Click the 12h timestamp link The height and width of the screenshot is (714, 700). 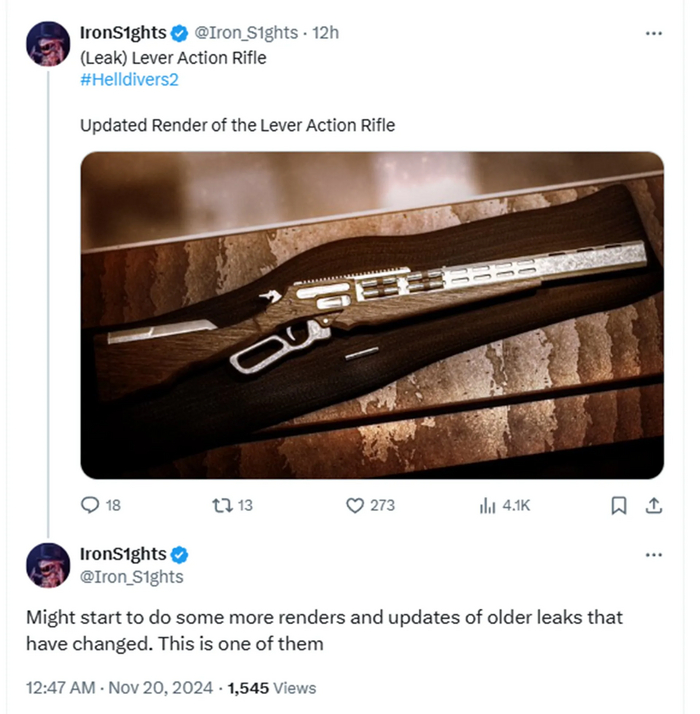326,33
